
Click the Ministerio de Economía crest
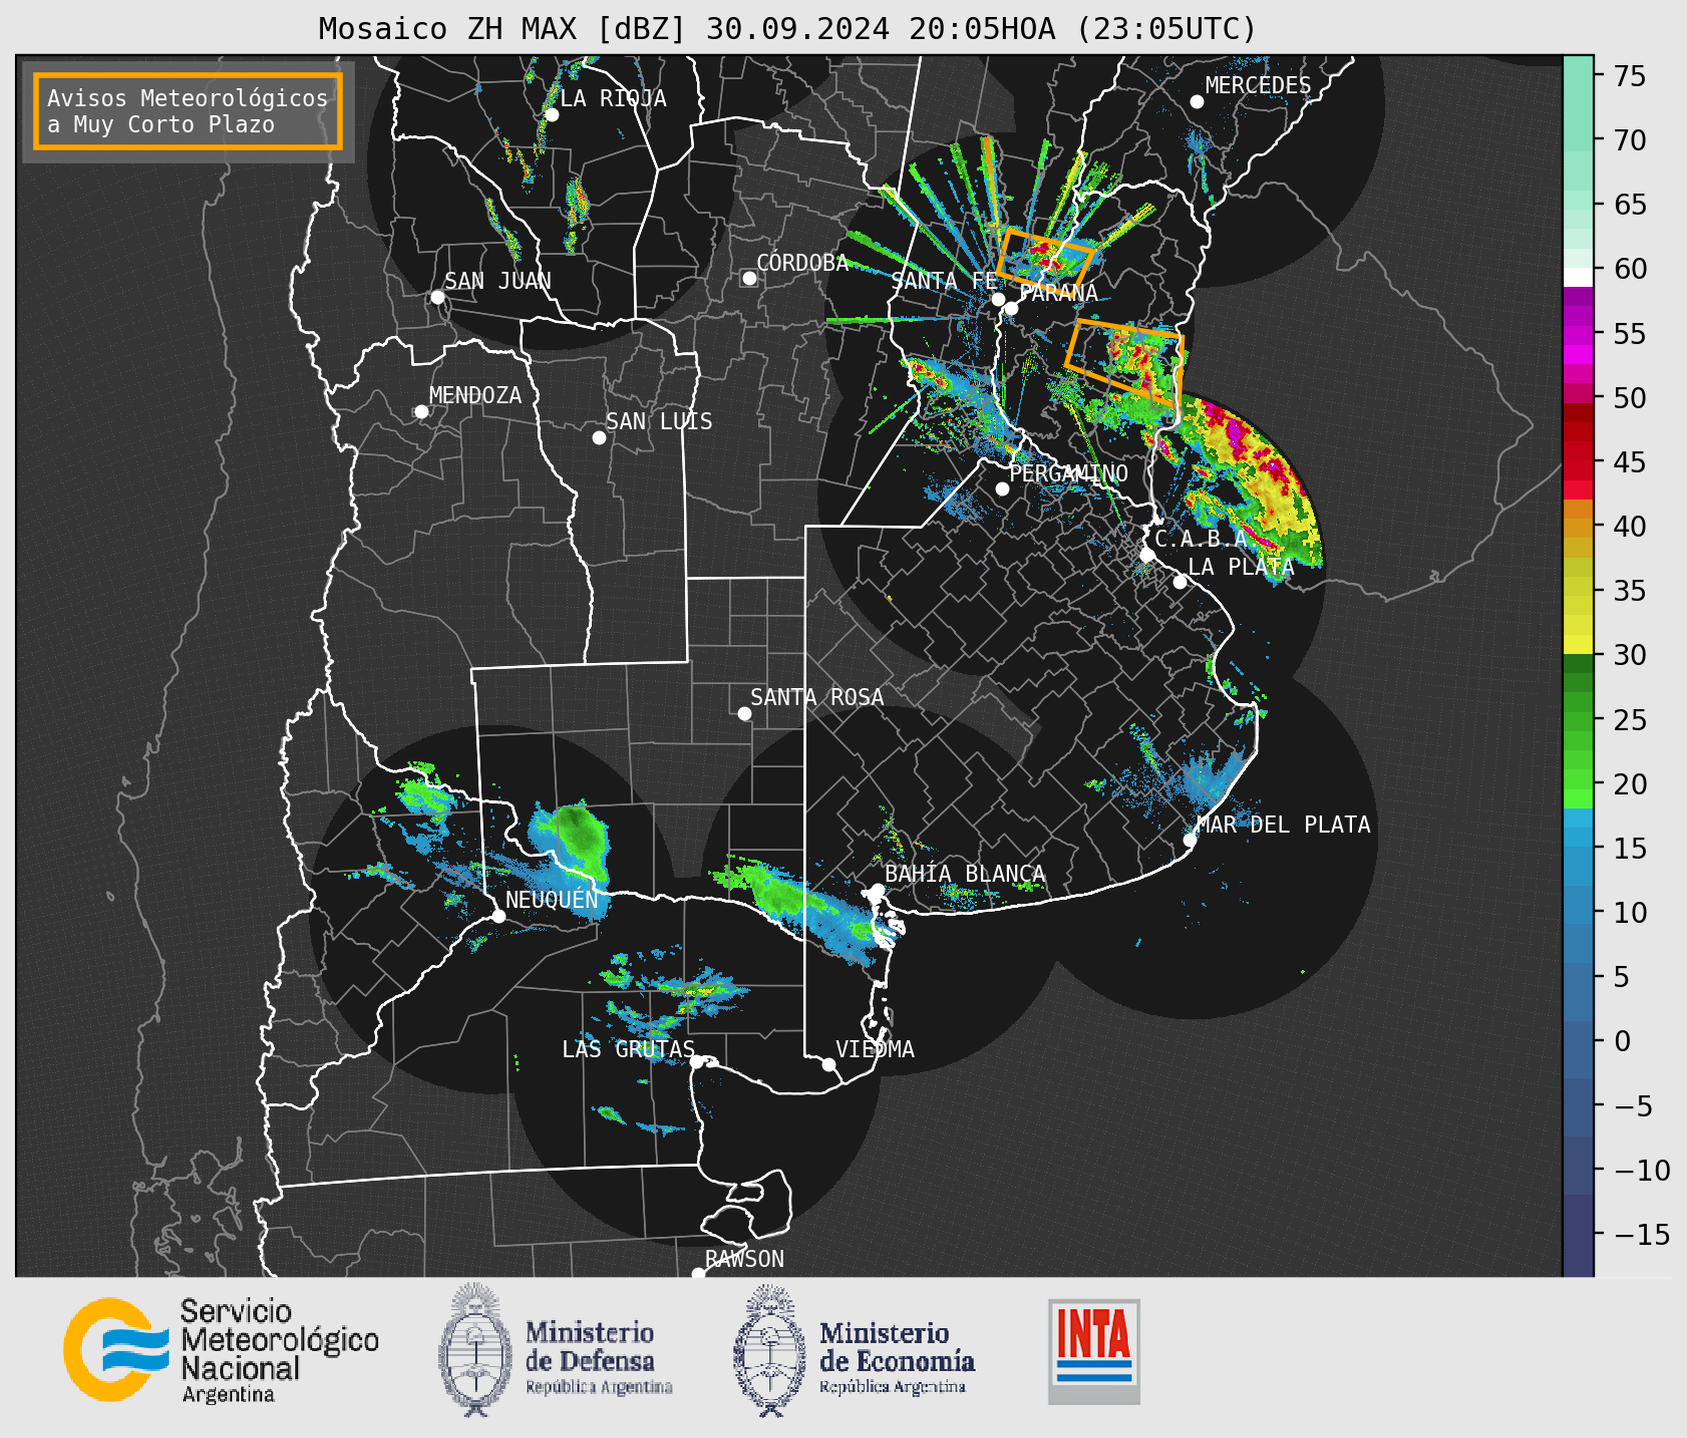point(769,1351)
